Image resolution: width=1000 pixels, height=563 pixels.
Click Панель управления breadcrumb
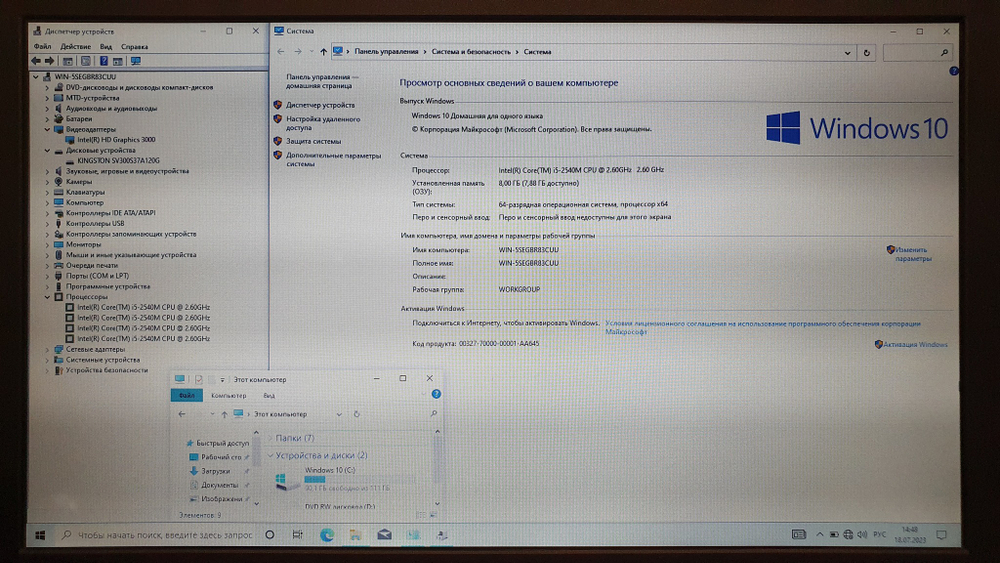pyautogui.click(x=386, y=52)
